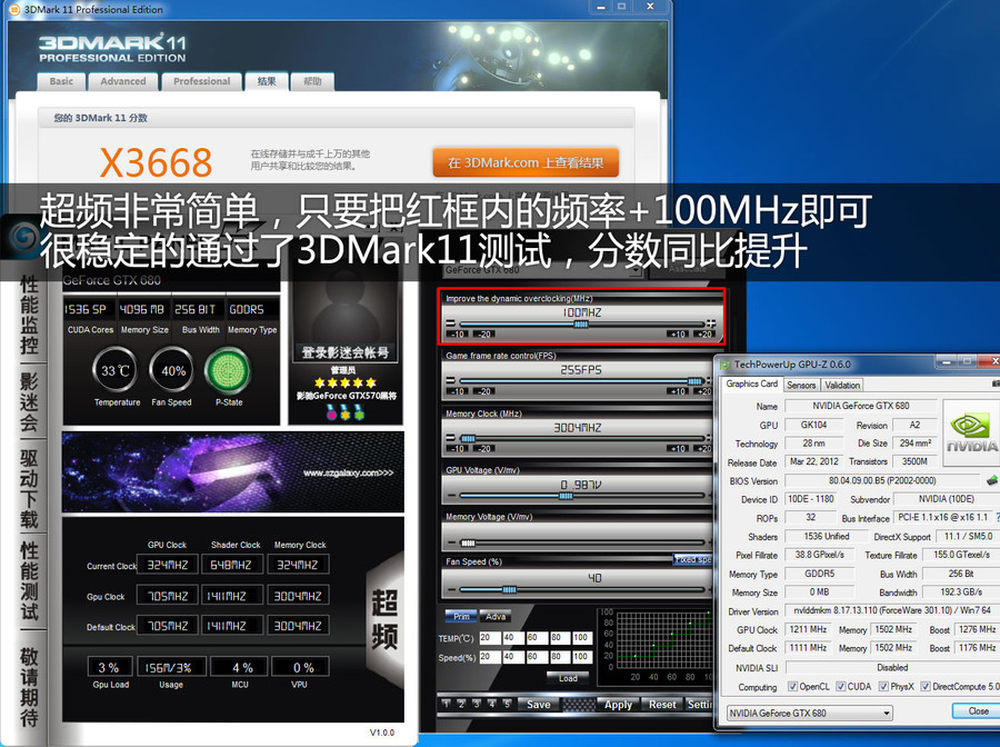1000x747 pixels.
Task: Click the Game frame rate slider handle
Action: point(695,381)
